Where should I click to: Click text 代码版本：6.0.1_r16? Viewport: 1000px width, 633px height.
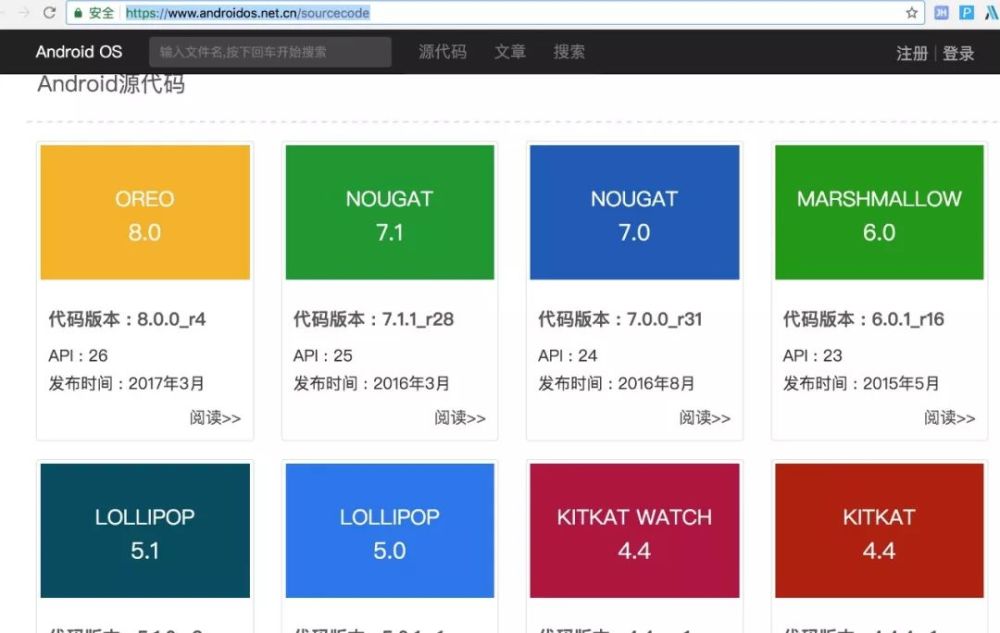(x=864, y=319)
